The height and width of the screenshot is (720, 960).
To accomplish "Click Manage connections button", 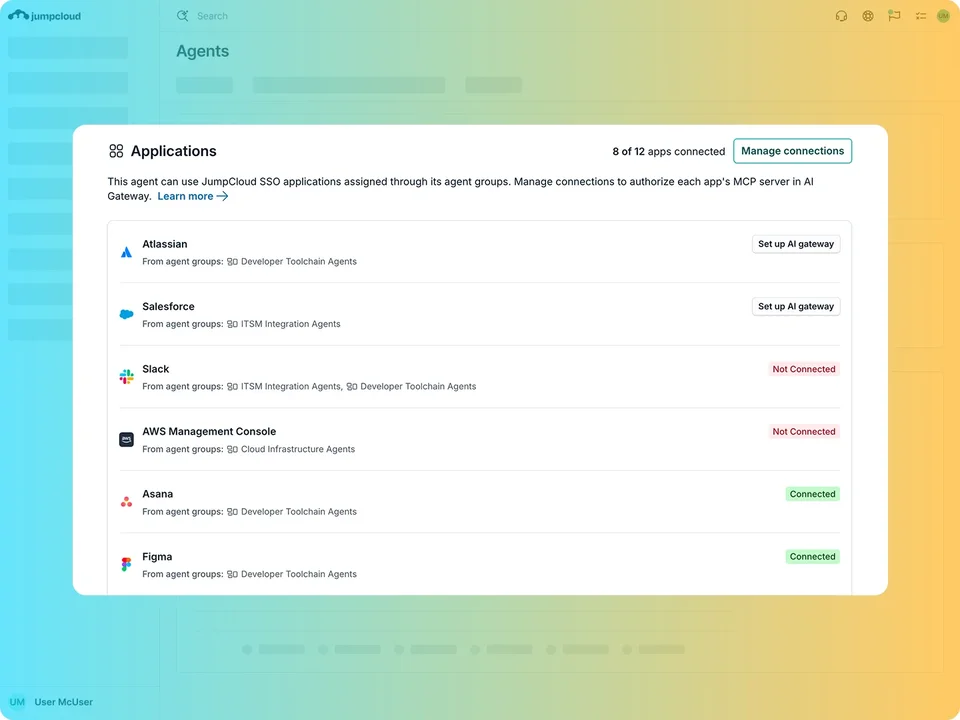I will 792,151.
